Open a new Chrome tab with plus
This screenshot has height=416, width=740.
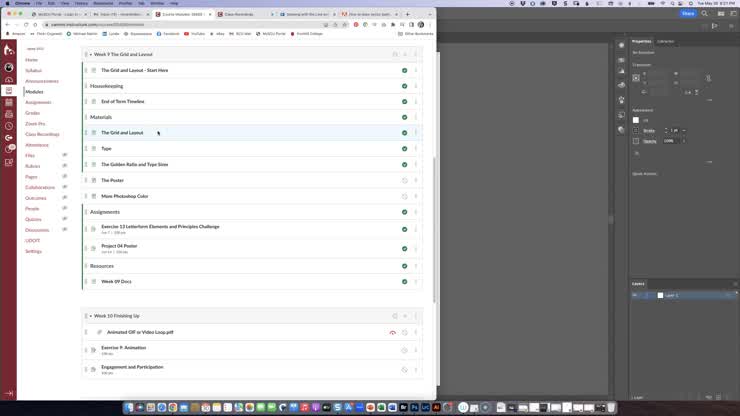[407, 14]
